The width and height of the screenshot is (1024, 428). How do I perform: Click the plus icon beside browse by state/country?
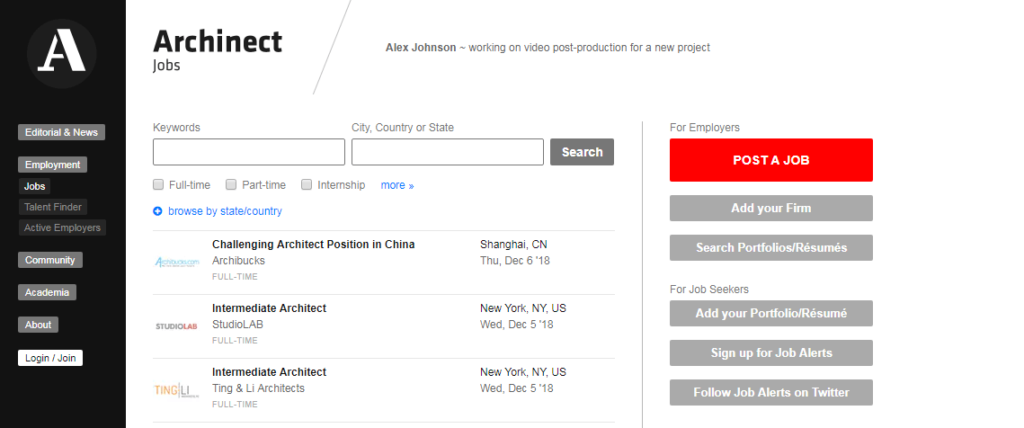(157, 212)
